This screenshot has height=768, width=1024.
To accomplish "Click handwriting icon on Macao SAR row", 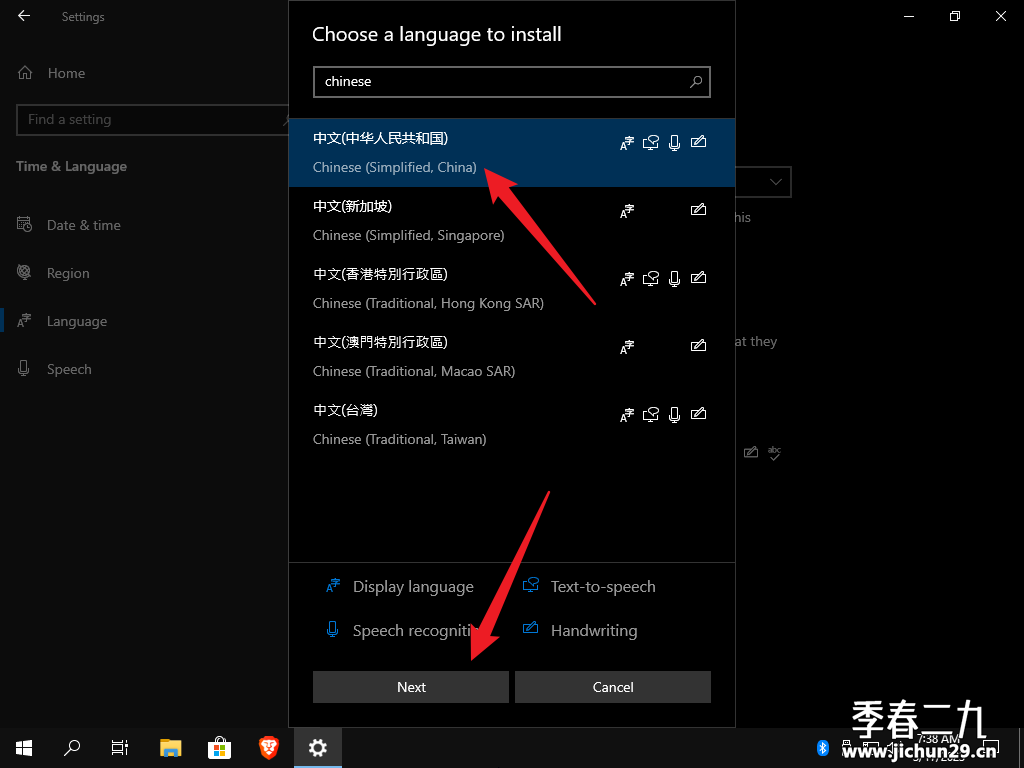I will tap(699, 345).
